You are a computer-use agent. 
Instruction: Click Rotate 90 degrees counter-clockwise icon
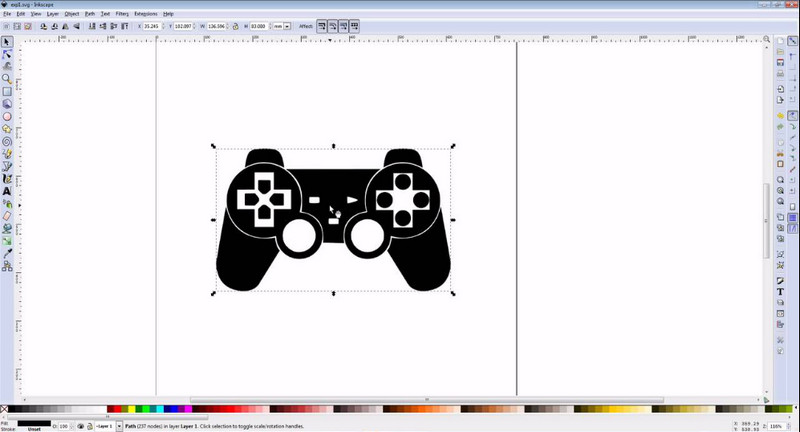(43, 26)
